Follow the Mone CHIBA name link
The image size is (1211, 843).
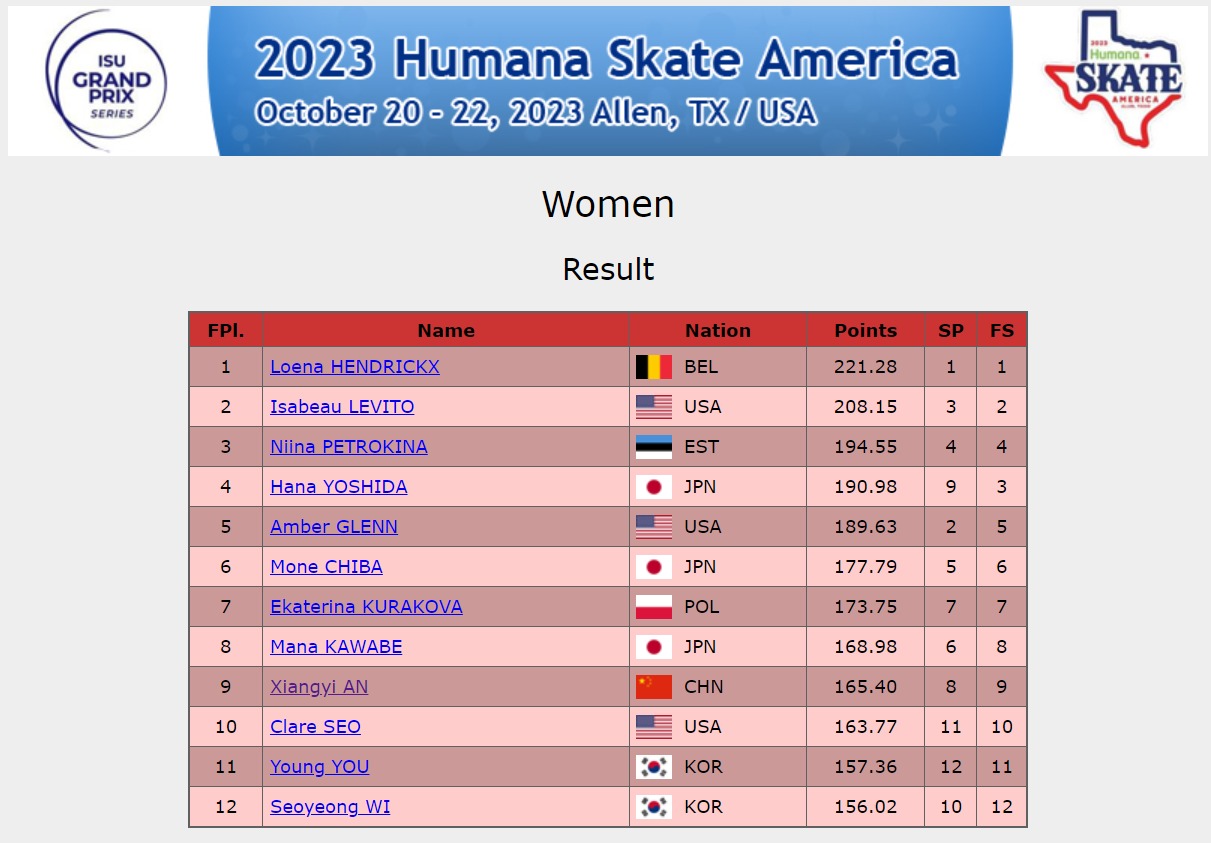326,567
